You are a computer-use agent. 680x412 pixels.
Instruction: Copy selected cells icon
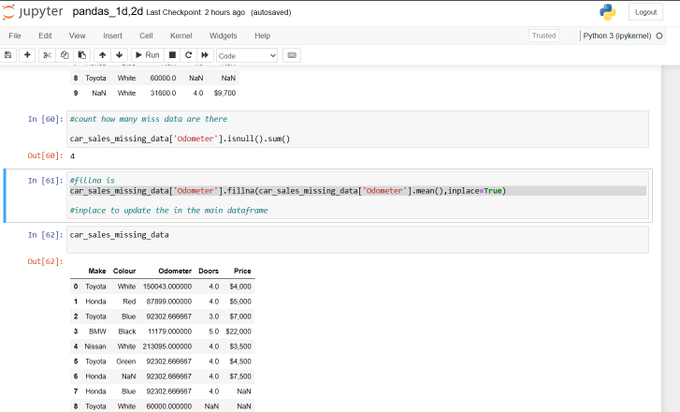coord(65,55)
